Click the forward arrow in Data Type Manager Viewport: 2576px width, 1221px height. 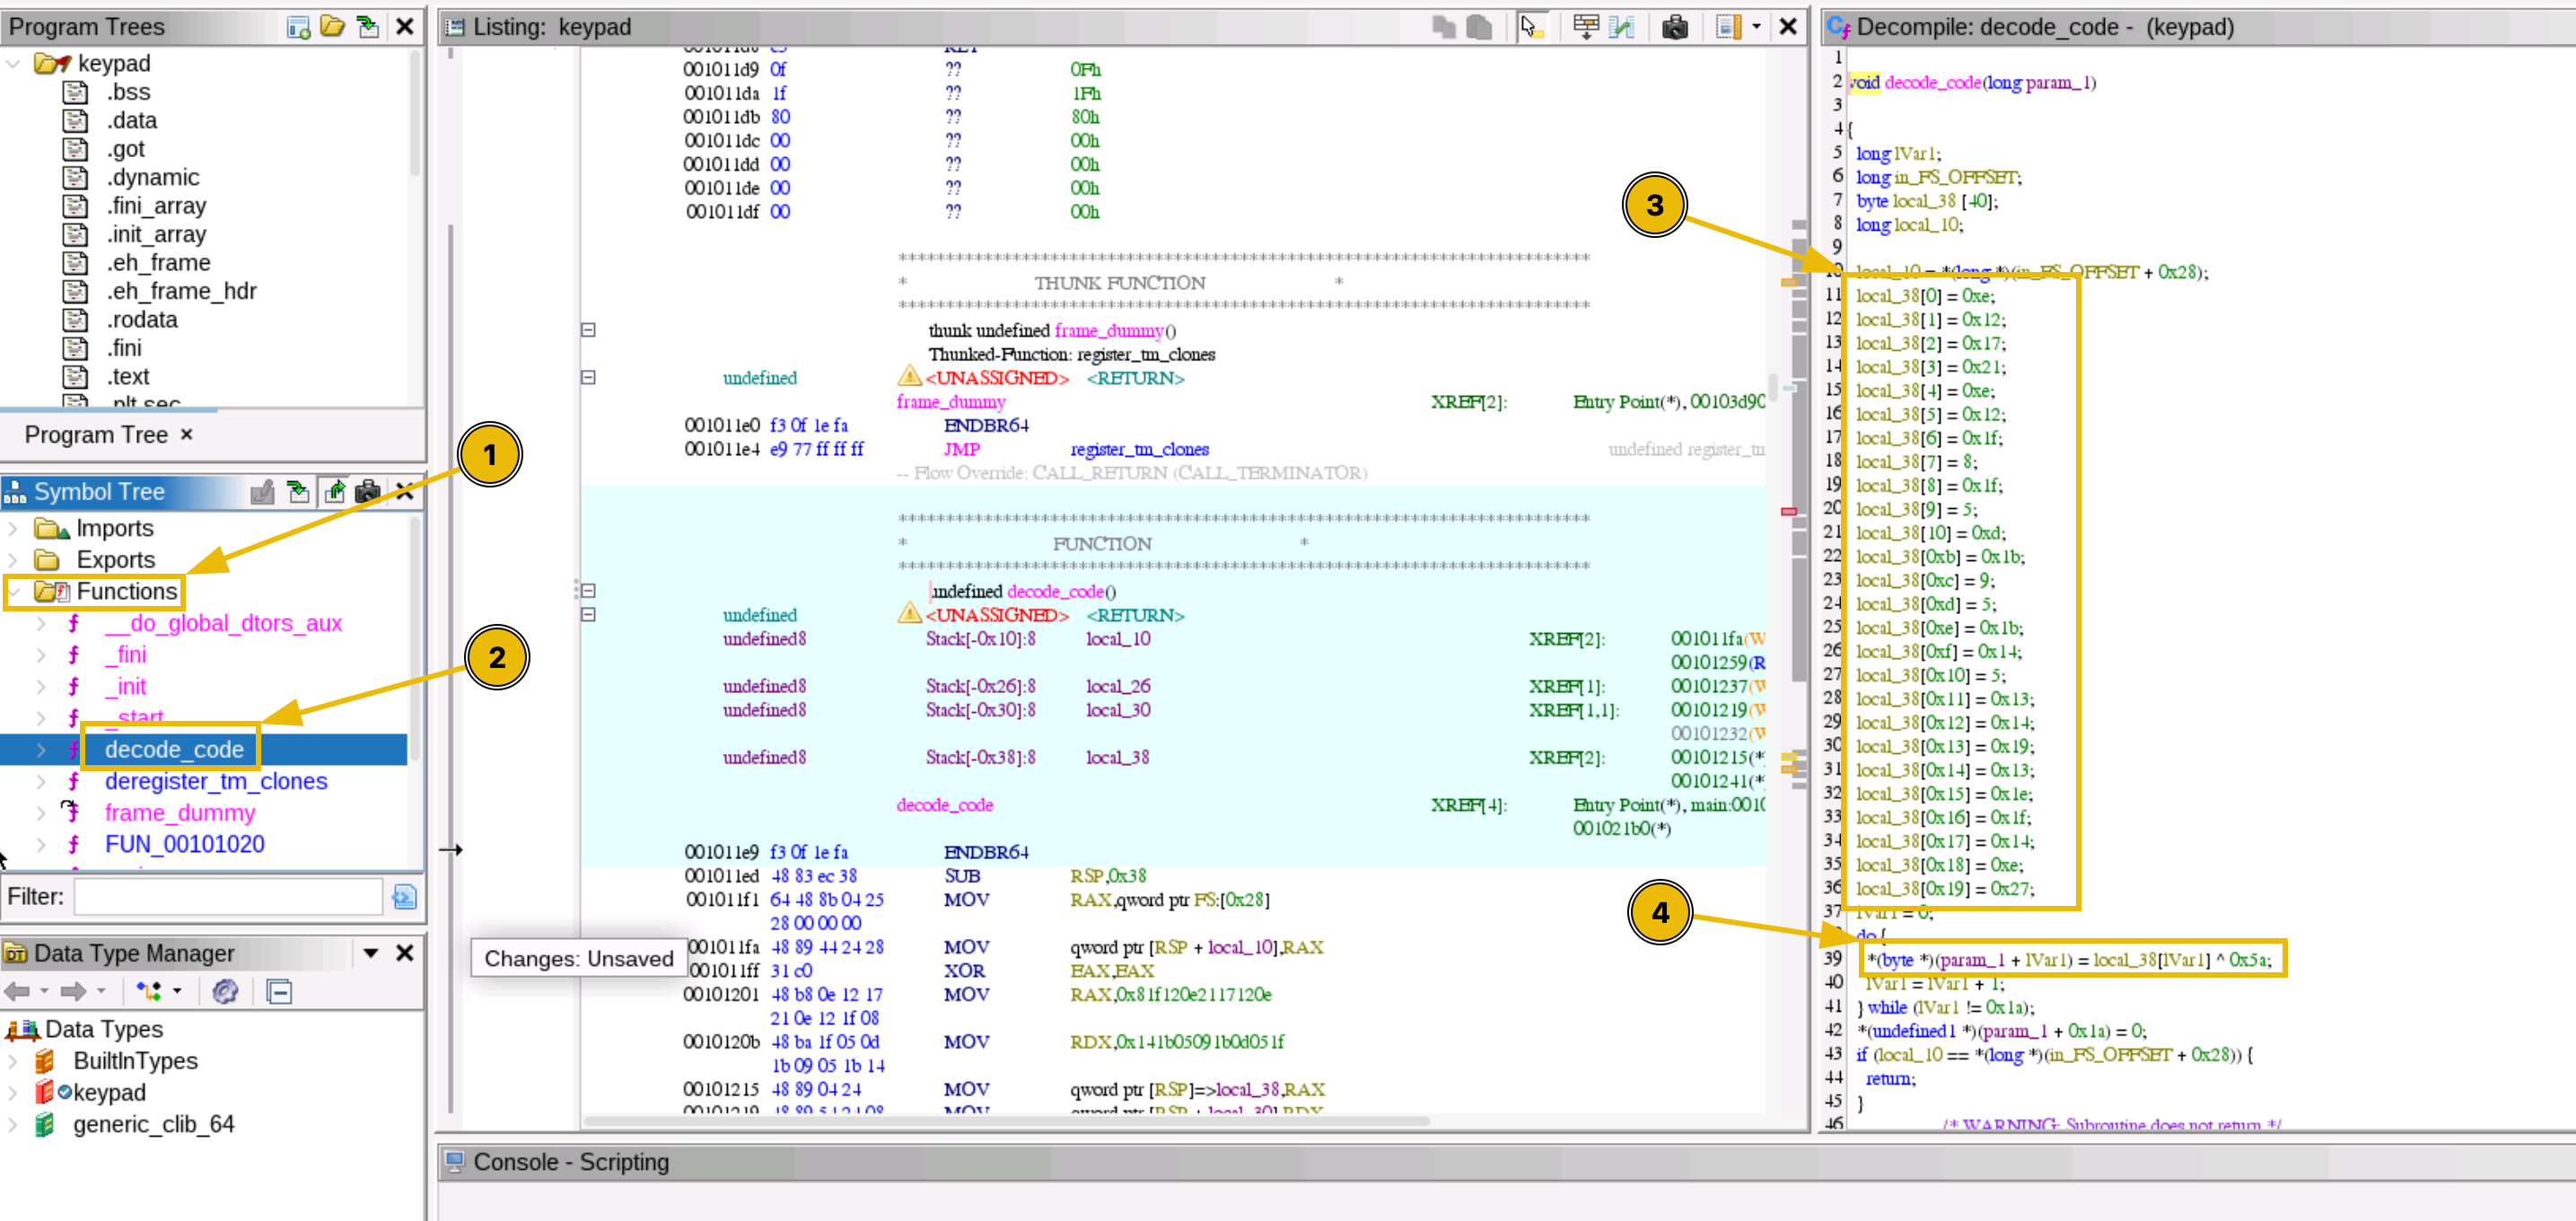click(73, 991)
